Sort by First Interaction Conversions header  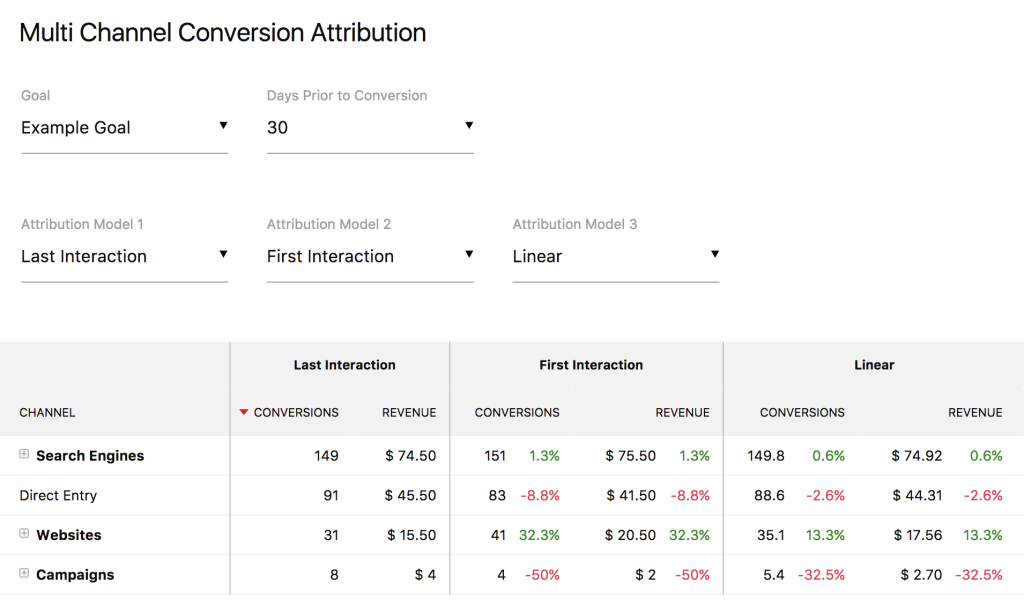click(517, 412)
